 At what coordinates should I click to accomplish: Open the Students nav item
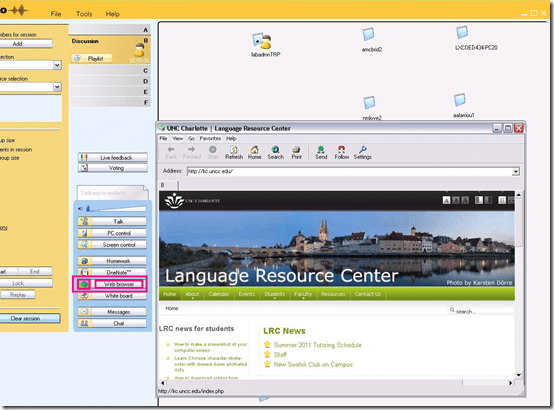[x=274, y=294]
